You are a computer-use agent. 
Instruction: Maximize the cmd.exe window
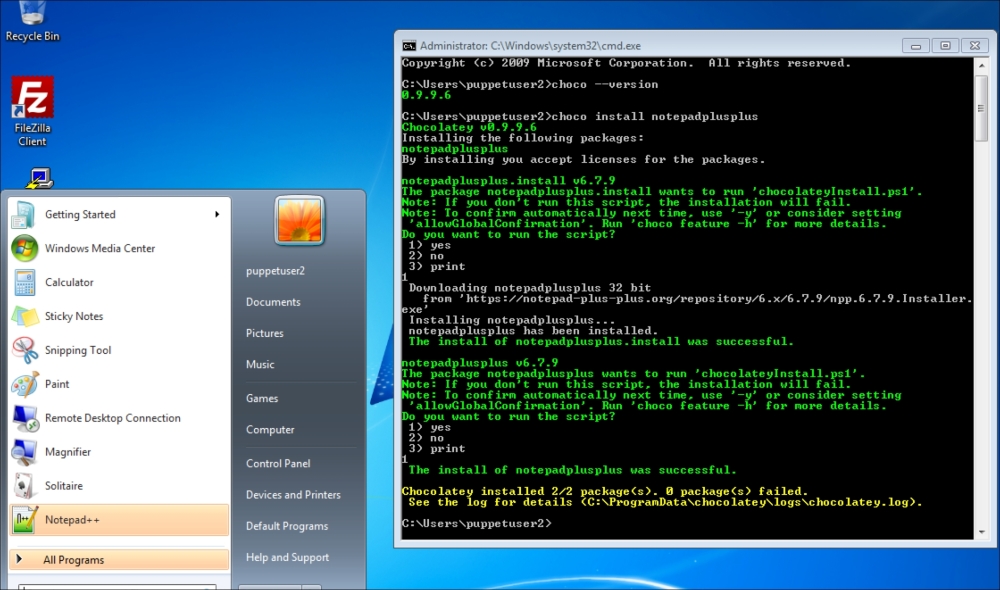[x=945, y=46]
